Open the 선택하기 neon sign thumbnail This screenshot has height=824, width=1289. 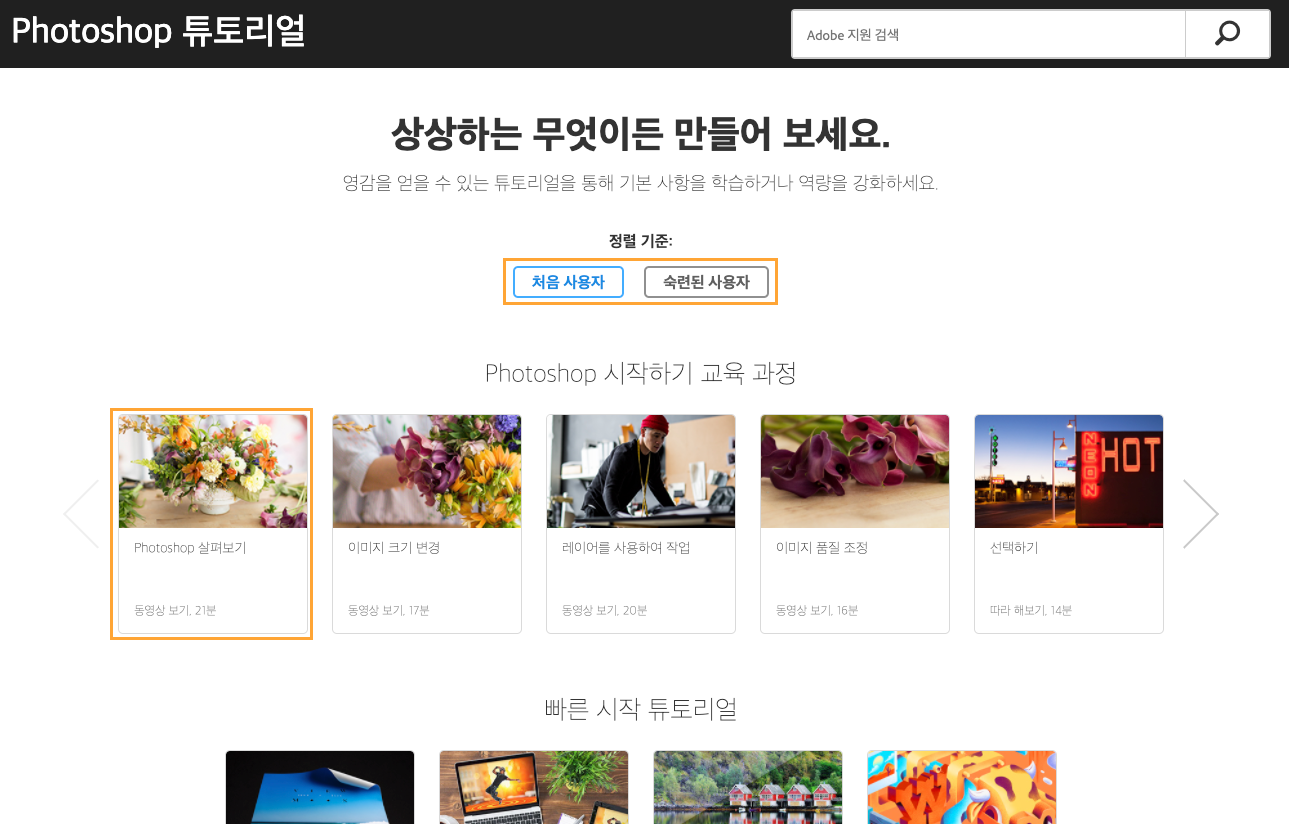(x=1069, y=471)
